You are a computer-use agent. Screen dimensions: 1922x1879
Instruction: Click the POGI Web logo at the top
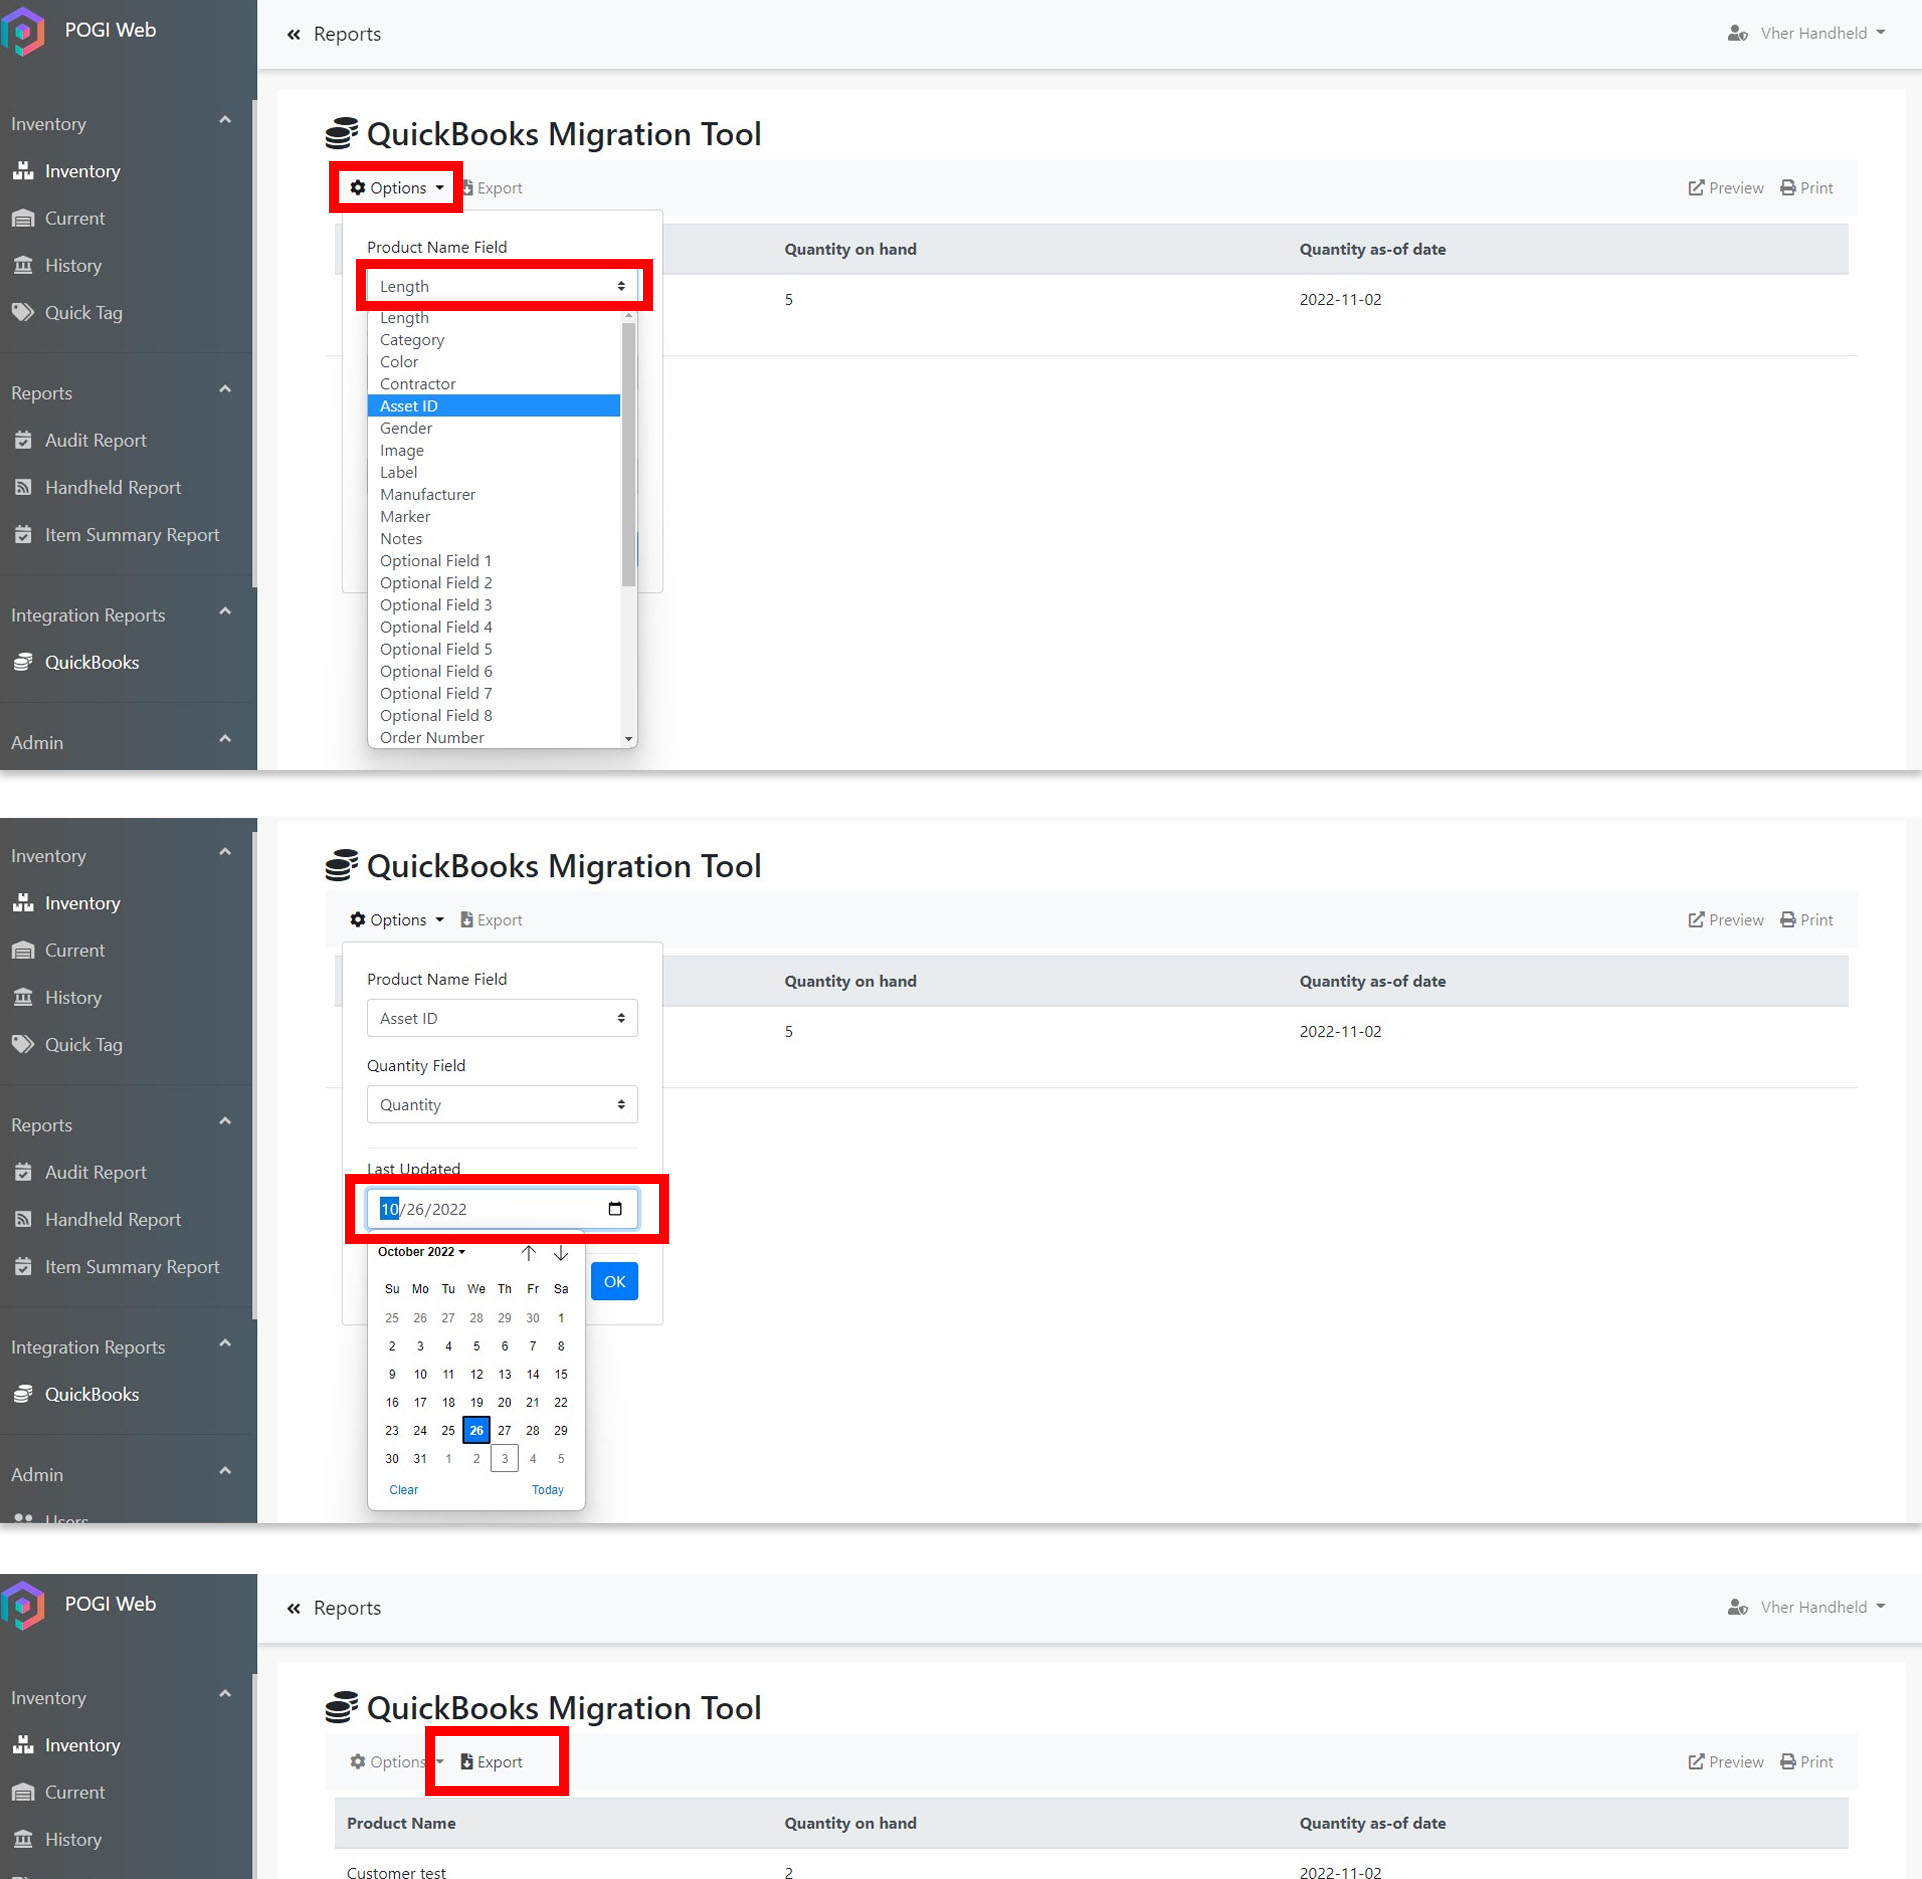(24, 30)
